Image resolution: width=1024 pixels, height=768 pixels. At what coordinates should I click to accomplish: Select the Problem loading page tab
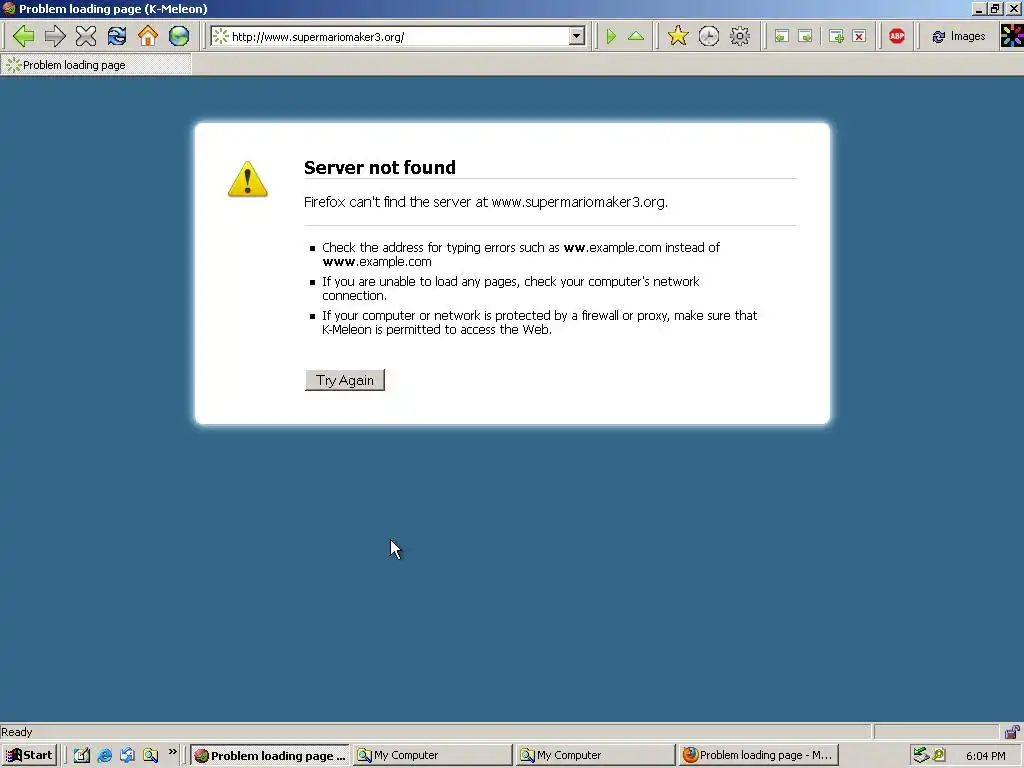point(96,65)
